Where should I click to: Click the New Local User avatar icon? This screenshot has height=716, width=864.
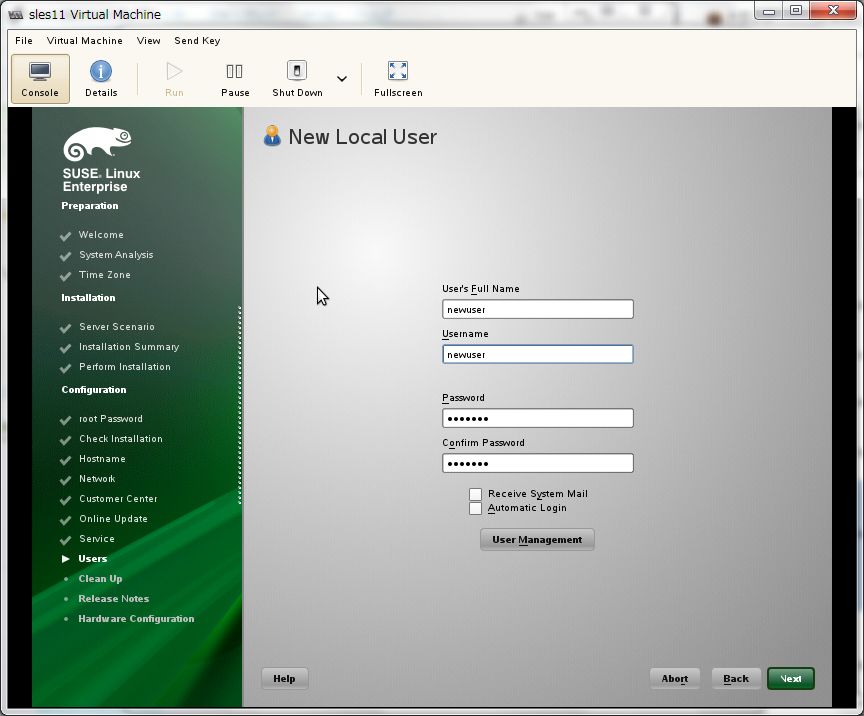click(x=272, y=136)
